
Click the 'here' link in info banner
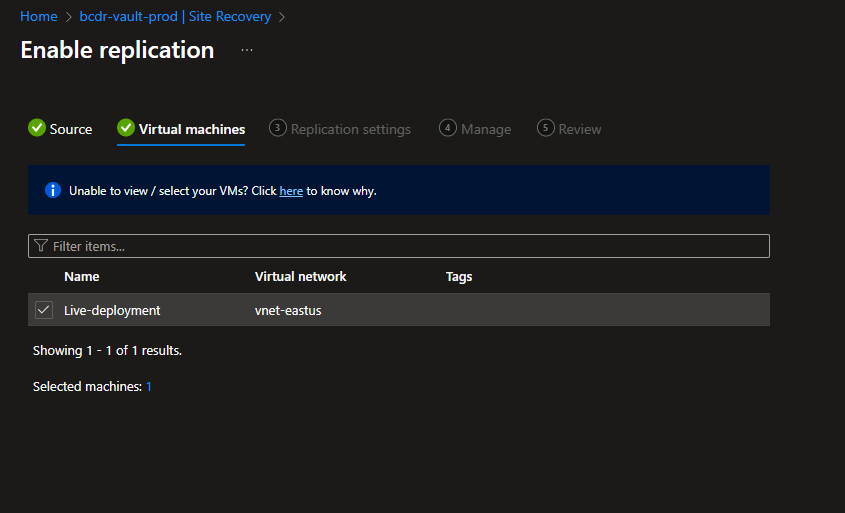click(291, 191)
